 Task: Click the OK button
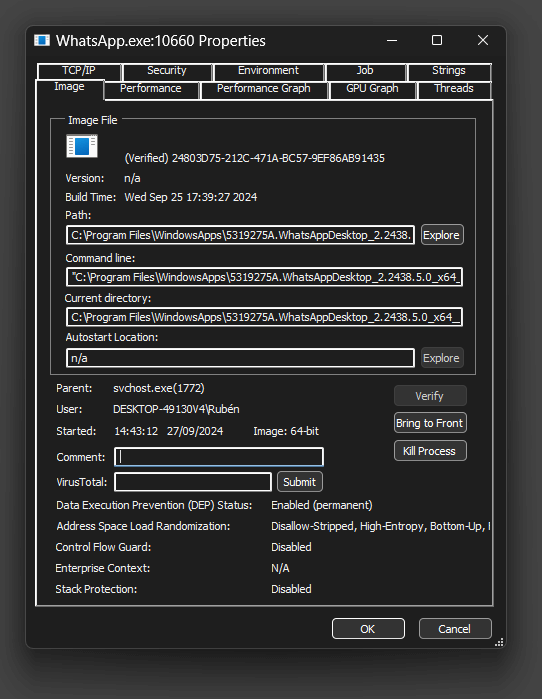[x=368, y=629]
